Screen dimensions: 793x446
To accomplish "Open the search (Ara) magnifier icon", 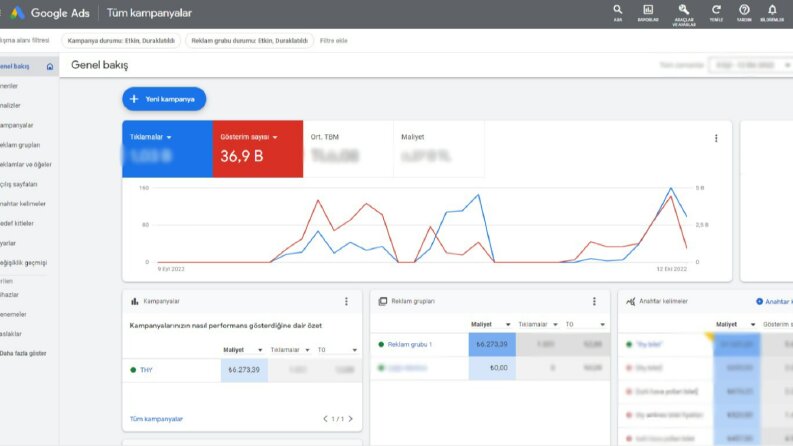I will pyautogui.click(x=618, y=10).
